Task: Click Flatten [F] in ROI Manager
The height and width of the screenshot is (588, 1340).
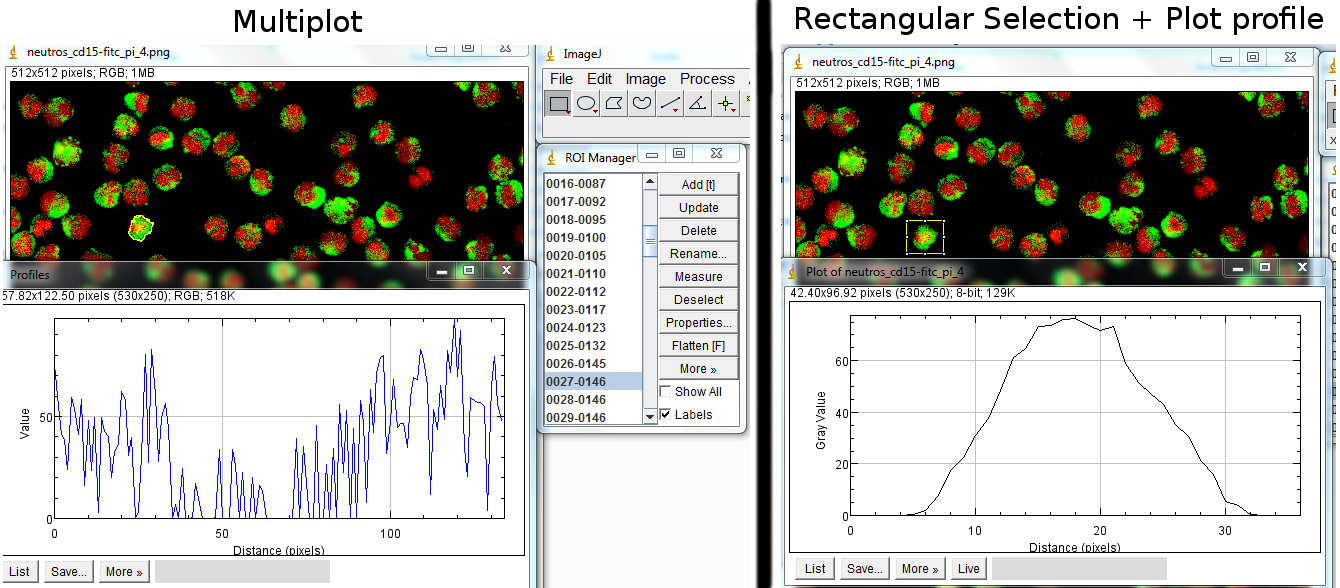Action: pos(698,345)
